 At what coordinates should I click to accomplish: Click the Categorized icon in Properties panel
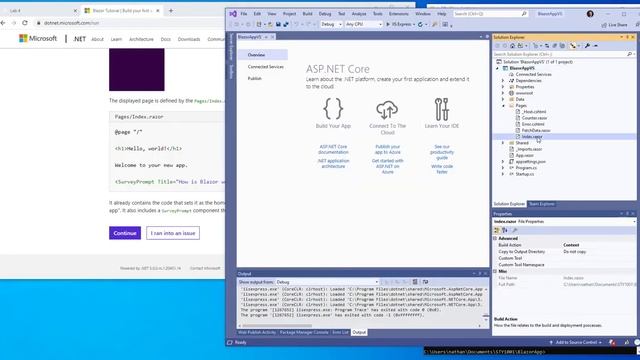coord(497,230)
